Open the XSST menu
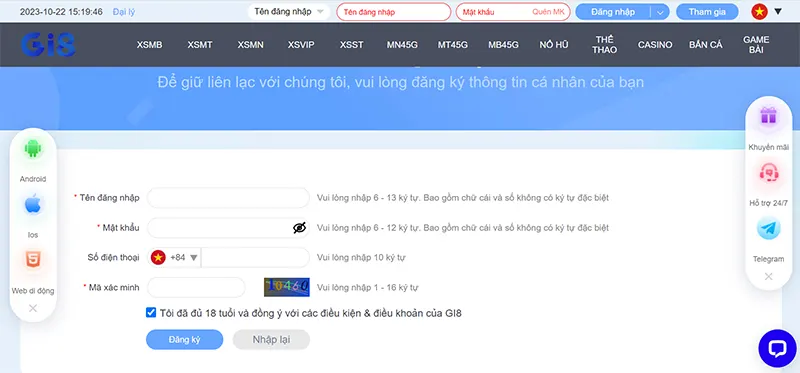 coord(352,45)
